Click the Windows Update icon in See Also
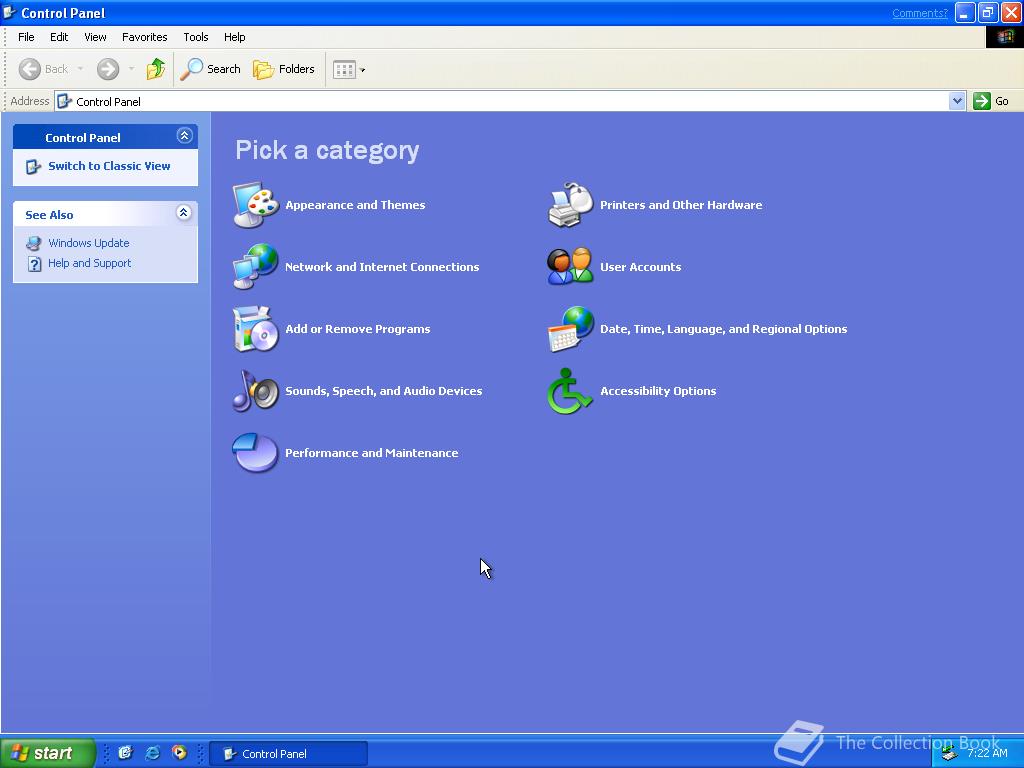 pos(33,243)
